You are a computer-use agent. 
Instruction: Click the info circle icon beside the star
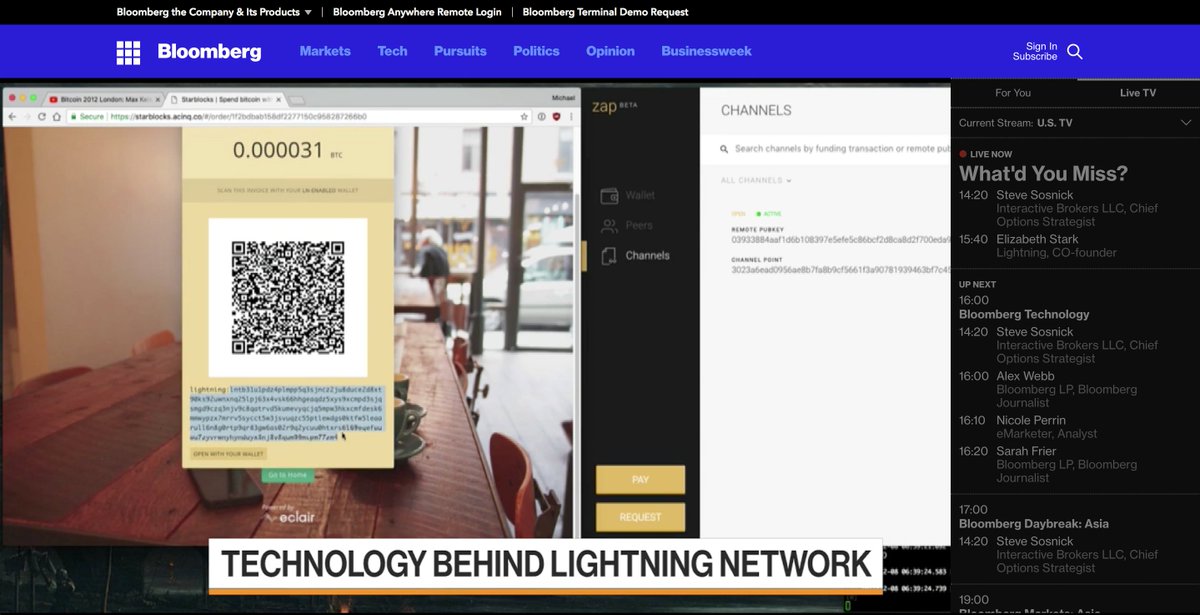(x=541, y=116)
